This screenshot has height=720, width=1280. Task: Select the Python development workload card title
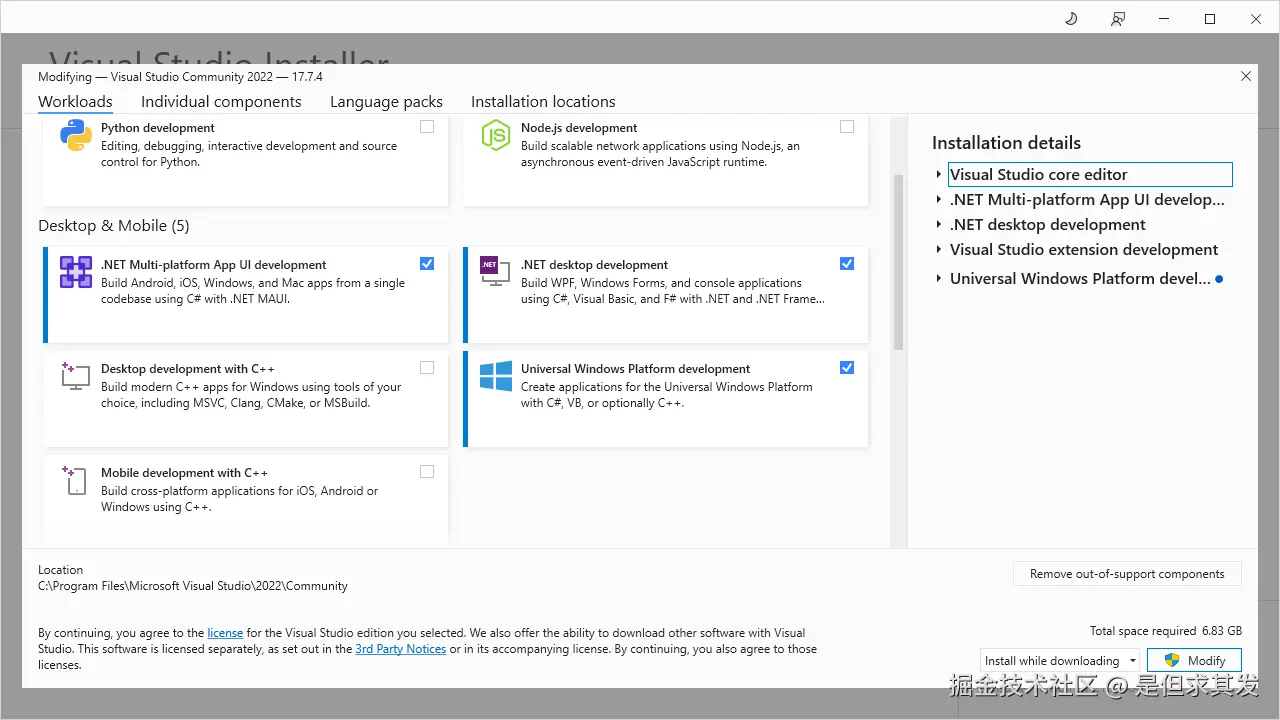(x=158, y=128)
